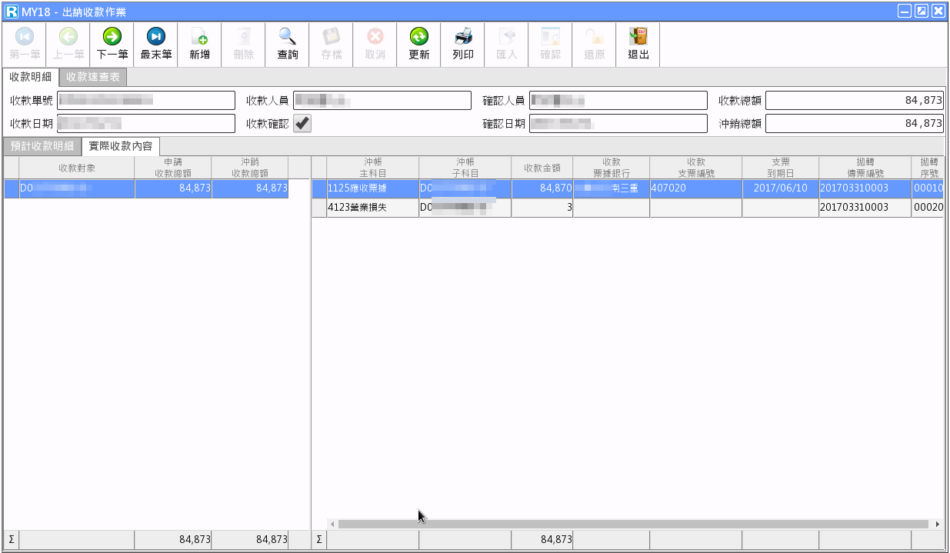Click the 確認人員 input field
This screenshot has height=553, width=950.
[618, 100]
